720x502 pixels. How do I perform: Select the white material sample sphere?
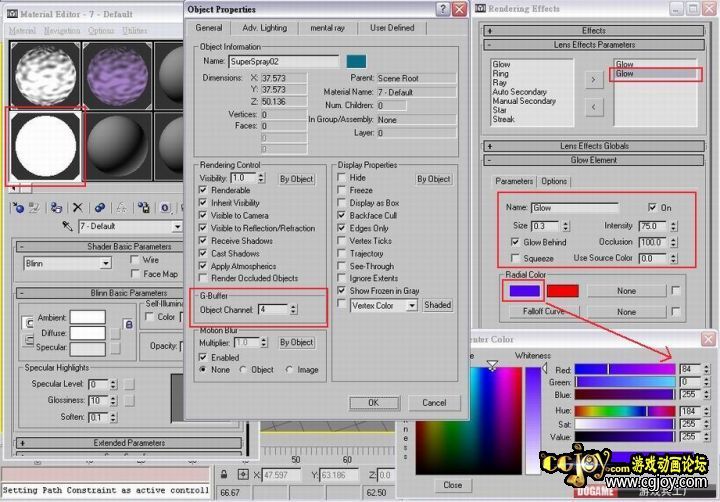pyautogui.click(x=45, y=147)
